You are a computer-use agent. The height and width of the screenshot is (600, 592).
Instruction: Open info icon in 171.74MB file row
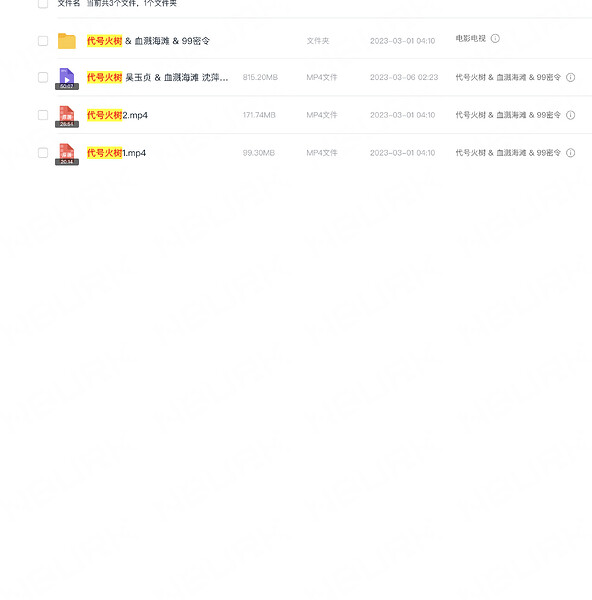tap(571, 115)
